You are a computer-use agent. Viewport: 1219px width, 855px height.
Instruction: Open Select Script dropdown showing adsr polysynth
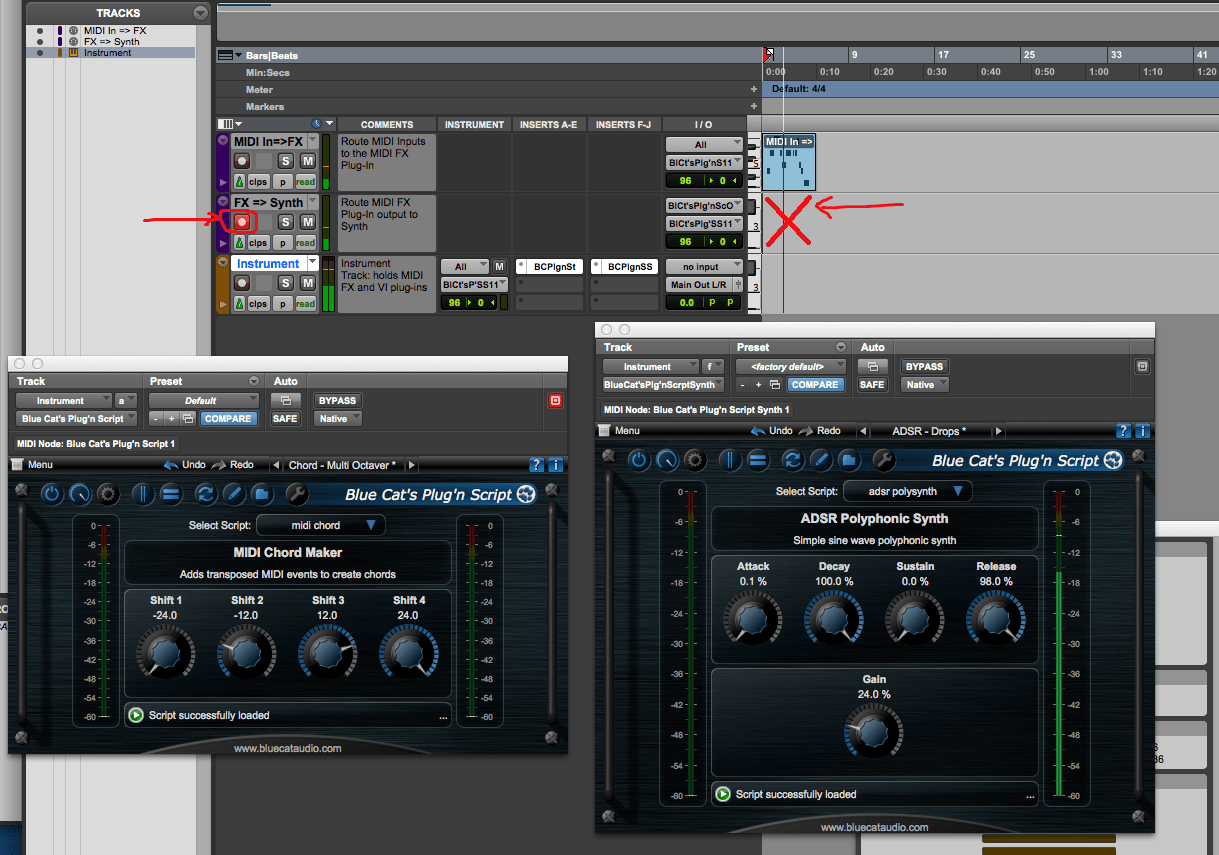pyautogui.click(x=908, y=491)
